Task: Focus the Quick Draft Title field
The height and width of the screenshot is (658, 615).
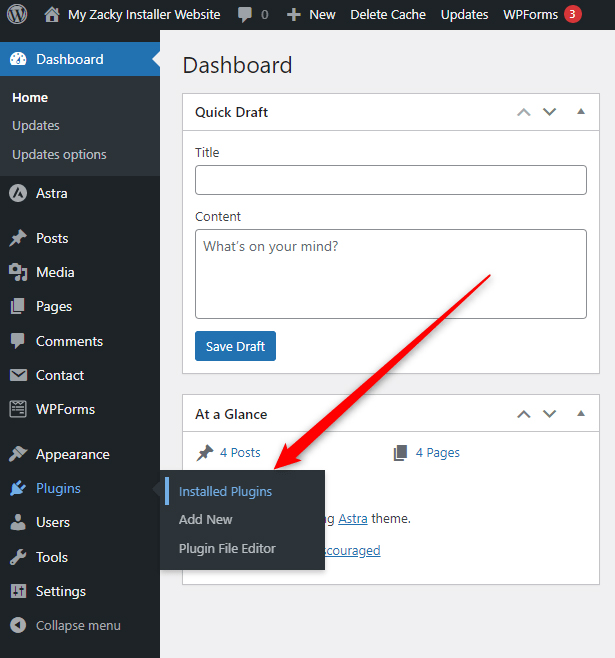Action: [x=391, y=180]
